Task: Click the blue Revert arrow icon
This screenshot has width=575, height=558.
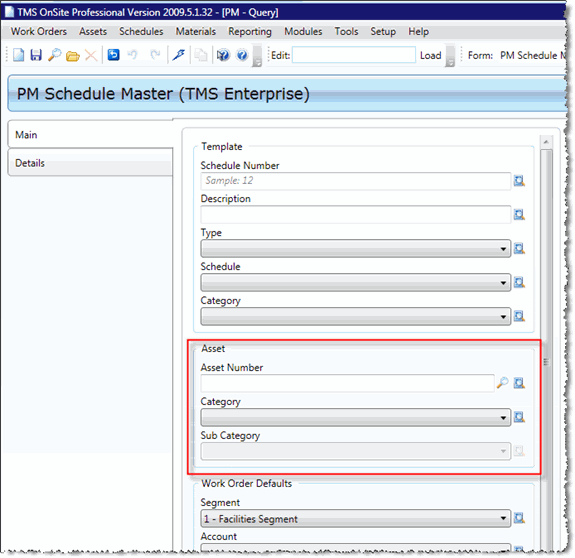Action: (114, 55)
